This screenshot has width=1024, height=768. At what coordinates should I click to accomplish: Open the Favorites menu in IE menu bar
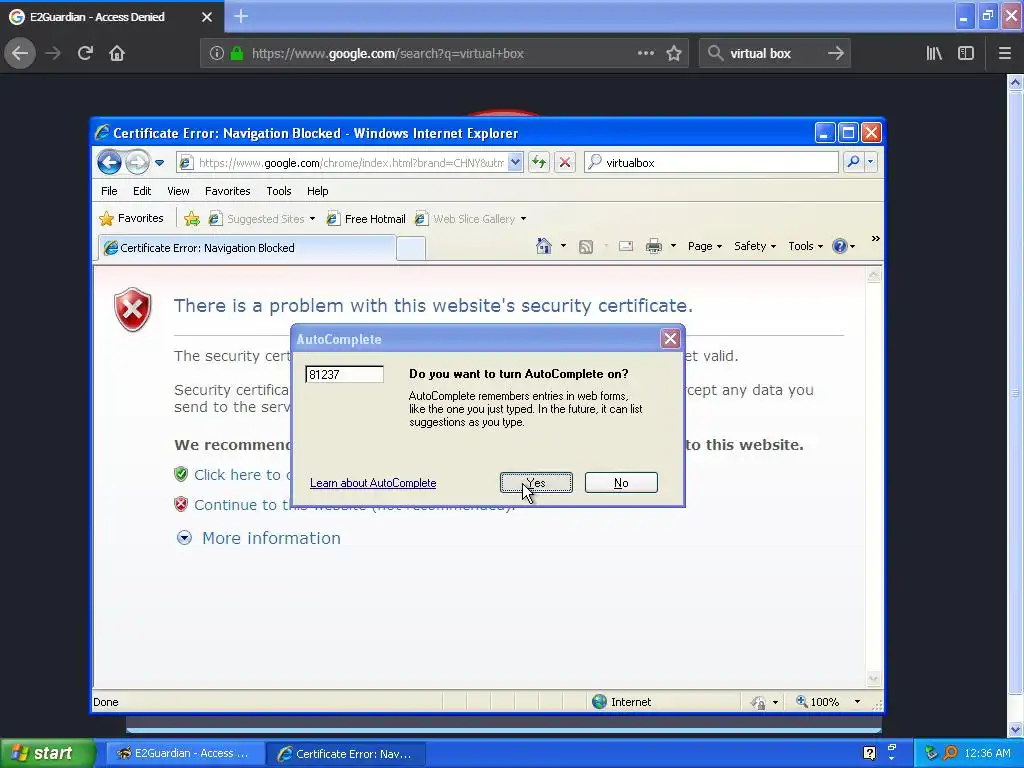(227, 191)
